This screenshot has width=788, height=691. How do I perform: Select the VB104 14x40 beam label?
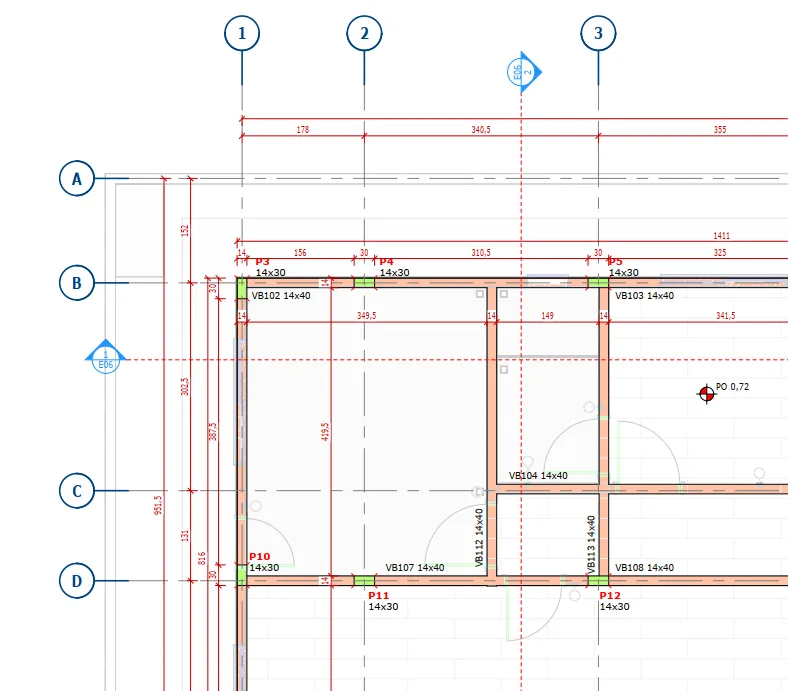[538, 476]
